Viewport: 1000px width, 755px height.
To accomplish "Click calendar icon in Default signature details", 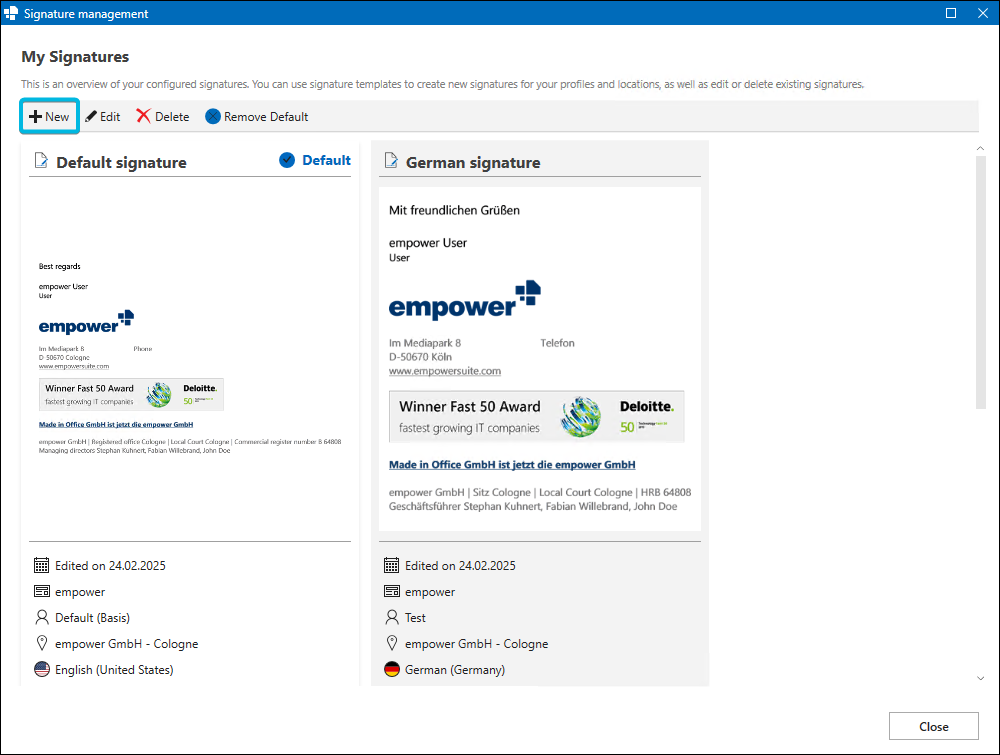I will click(41, 566).
